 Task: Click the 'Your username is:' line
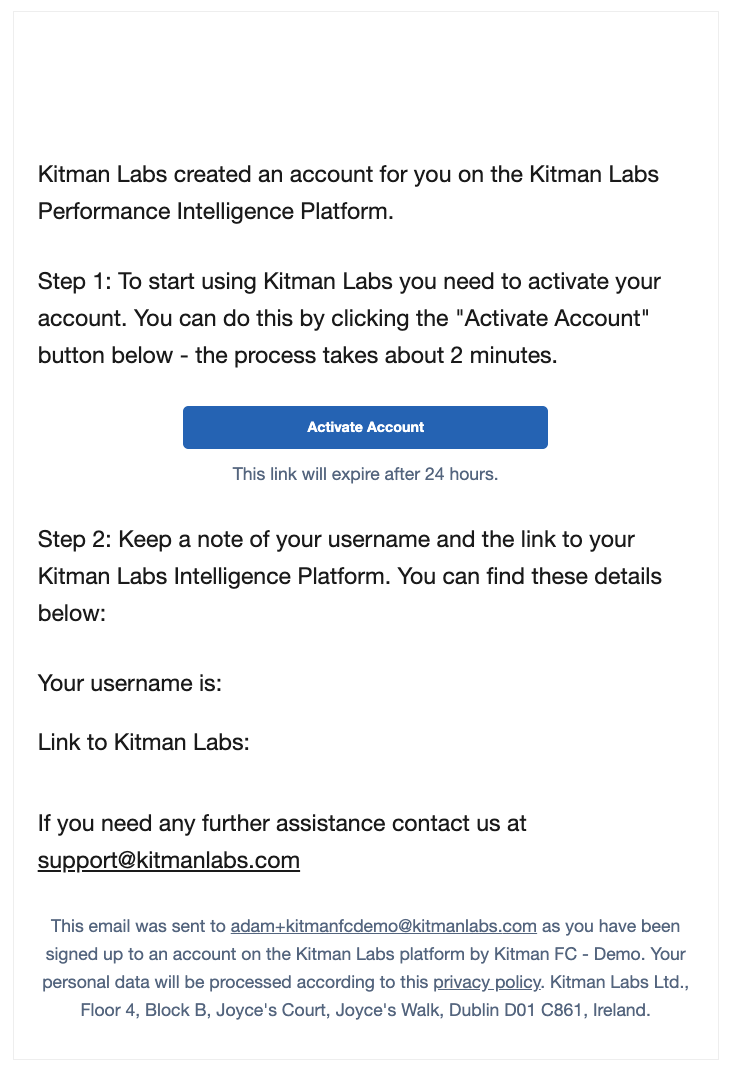point(129,683)
